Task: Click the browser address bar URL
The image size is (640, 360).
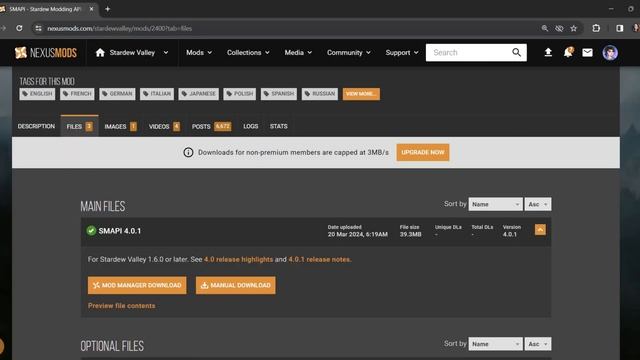Action: click(x=120, y=28)
